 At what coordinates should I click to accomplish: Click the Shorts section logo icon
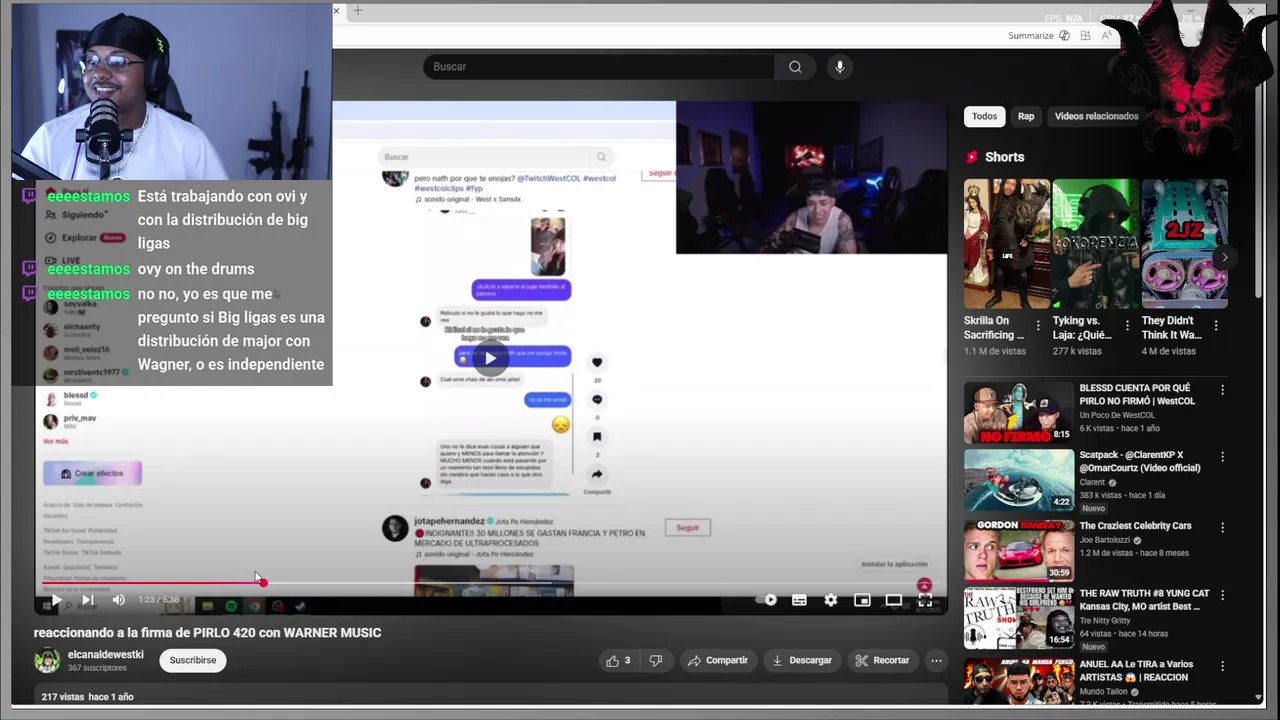971,157
